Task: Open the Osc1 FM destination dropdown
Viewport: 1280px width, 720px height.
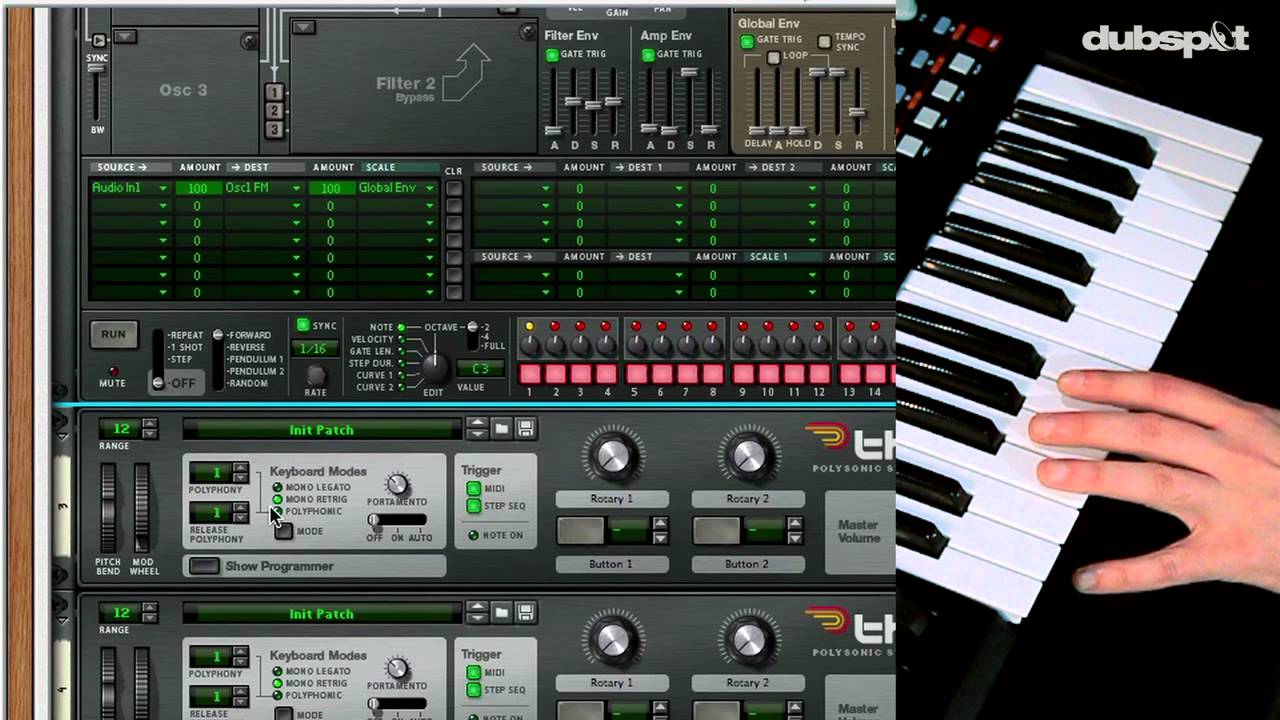Action: [x=296, y=188]
